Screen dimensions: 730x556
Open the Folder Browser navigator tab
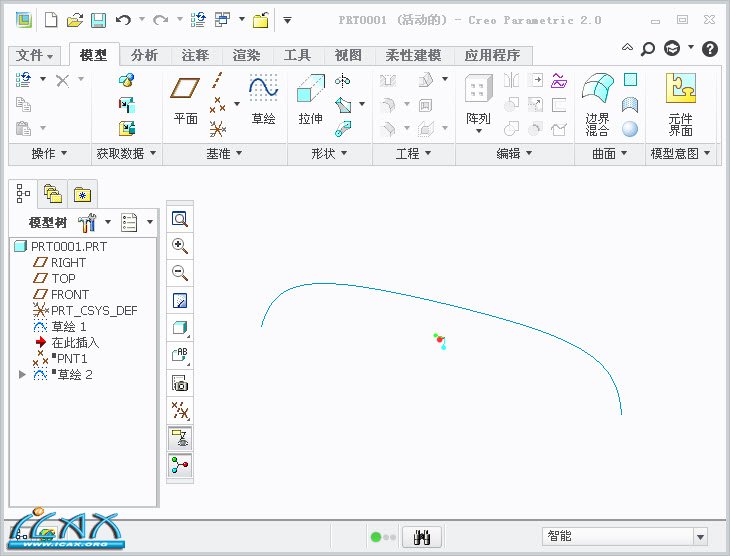pos(51,193)
